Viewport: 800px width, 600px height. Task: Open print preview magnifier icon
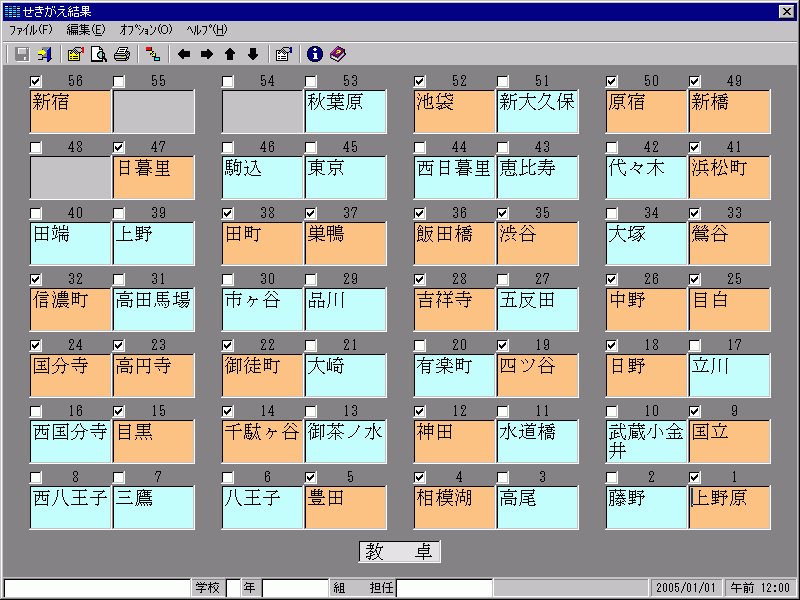click(x=98, y=54)
